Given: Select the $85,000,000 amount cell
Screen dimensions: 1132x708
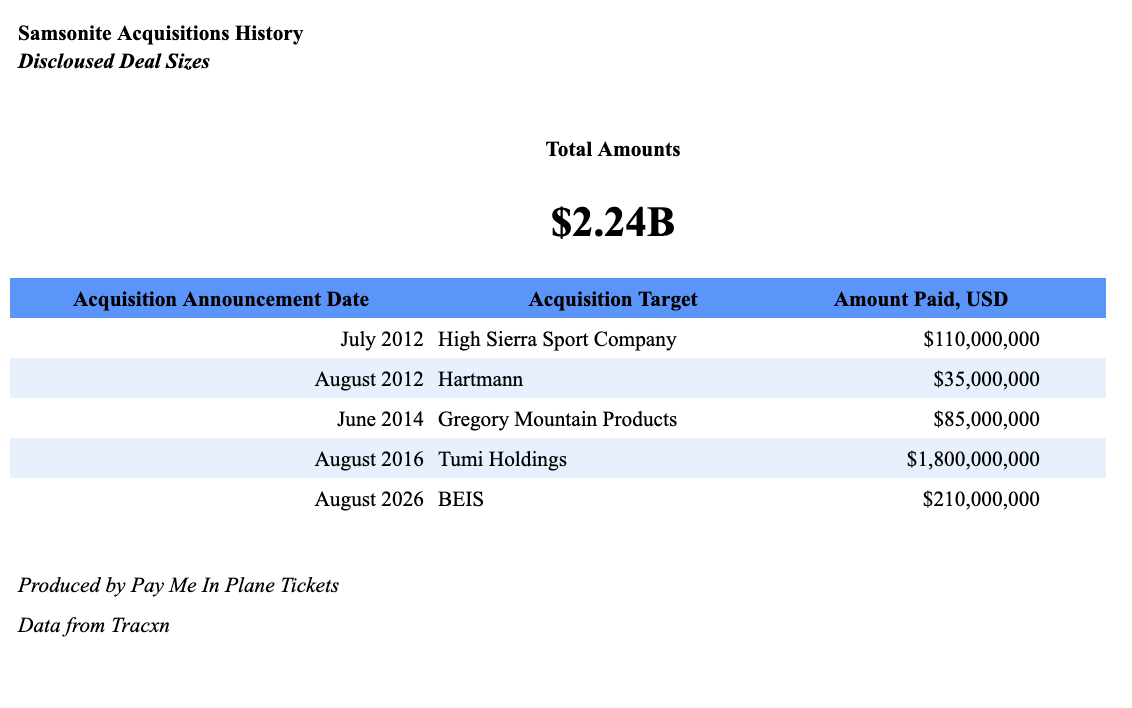Looking at the screenshot, I should (986, 419).
